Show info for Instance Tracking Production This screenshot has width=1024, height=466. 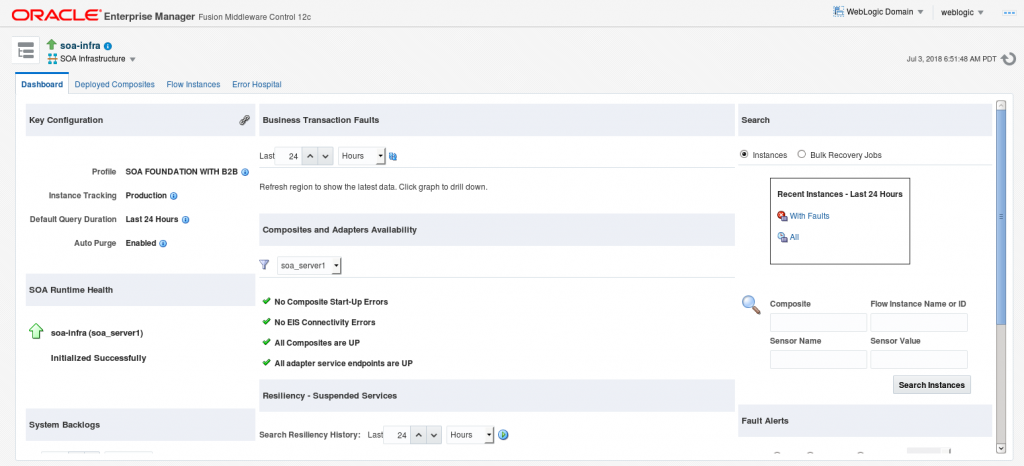(x=174, y=196)
